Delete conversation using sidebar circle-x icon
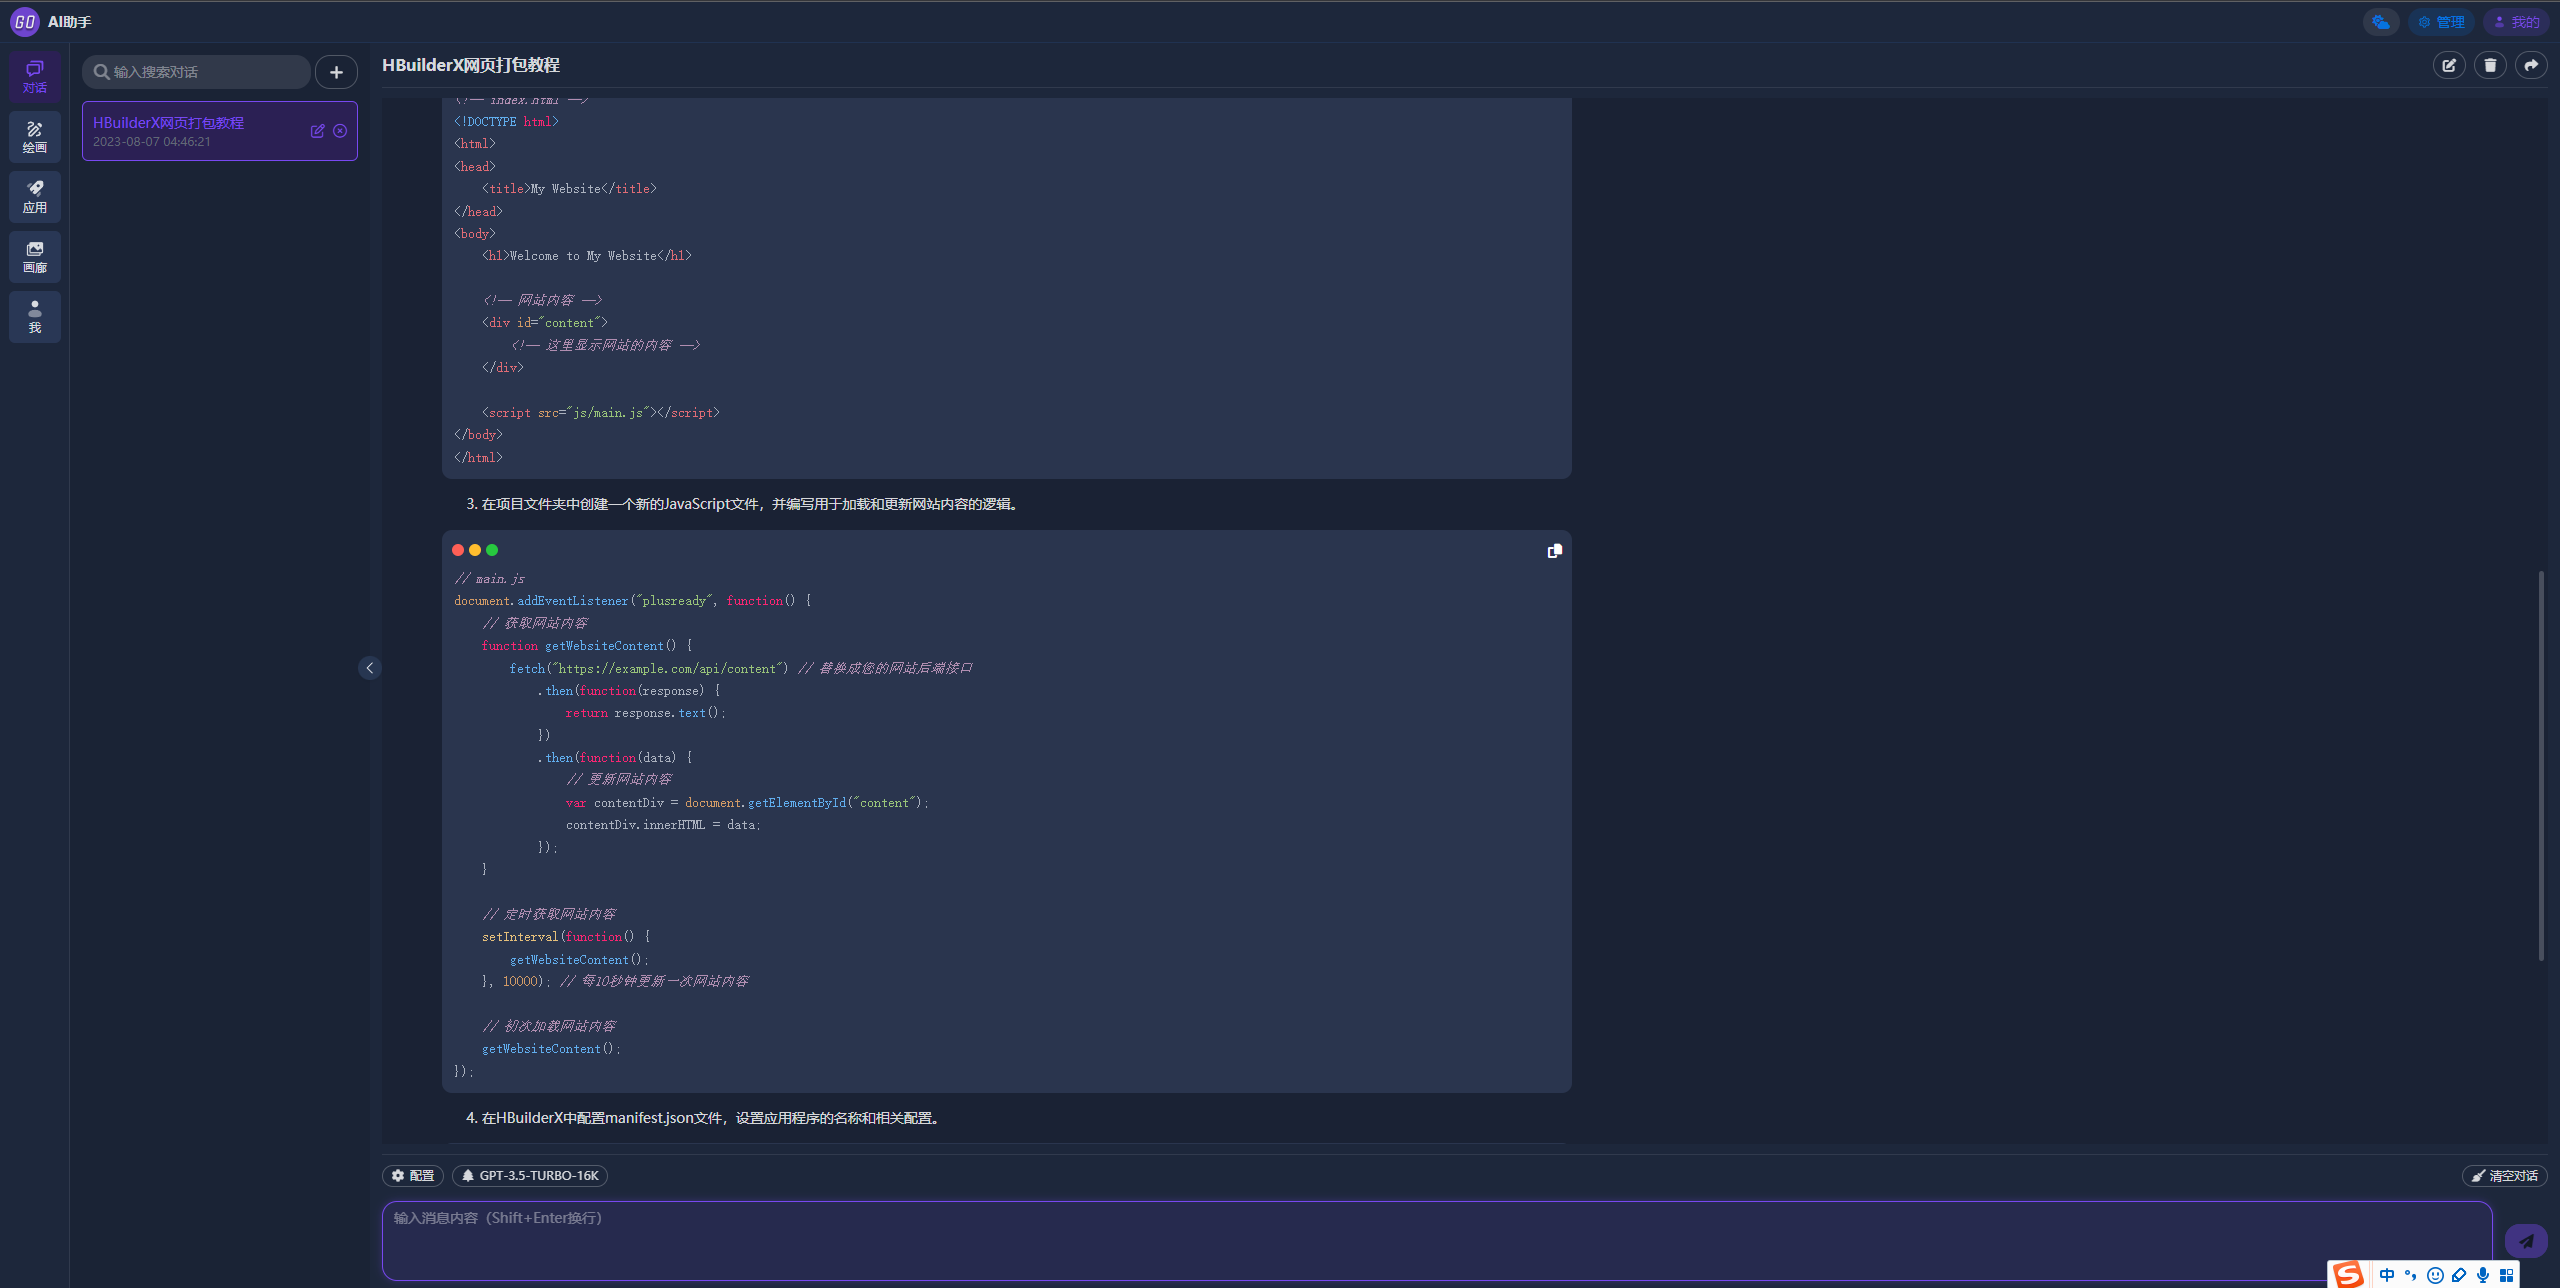 340,131
